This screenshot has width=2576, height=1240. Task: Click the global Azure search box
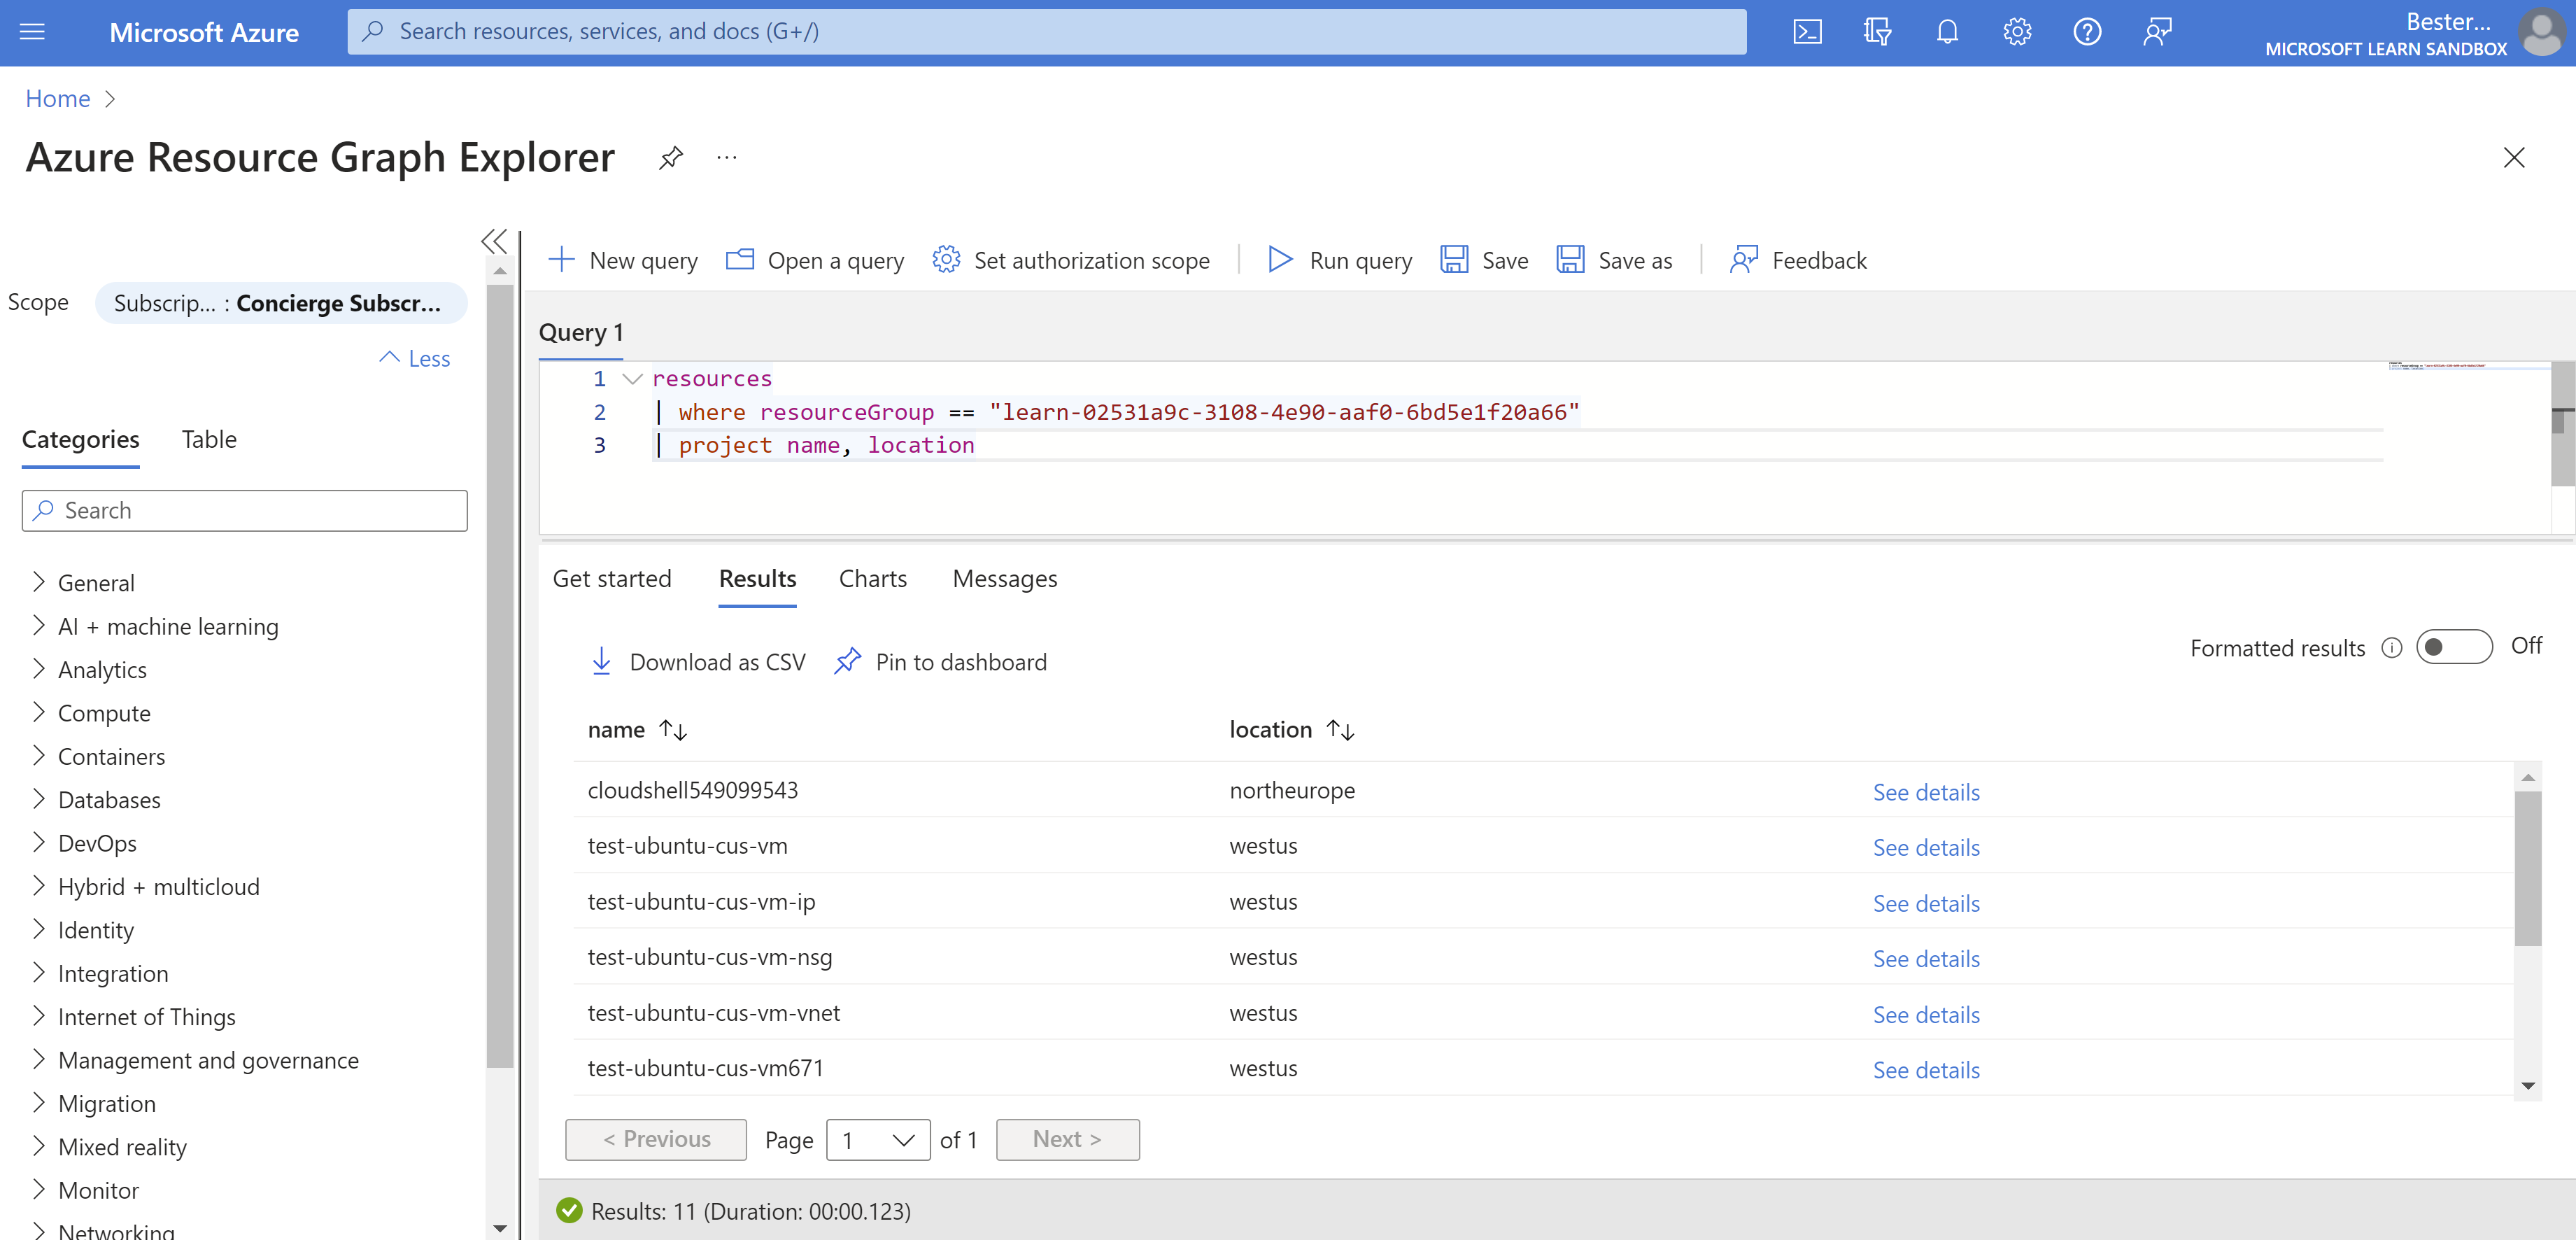[1046, 32]
